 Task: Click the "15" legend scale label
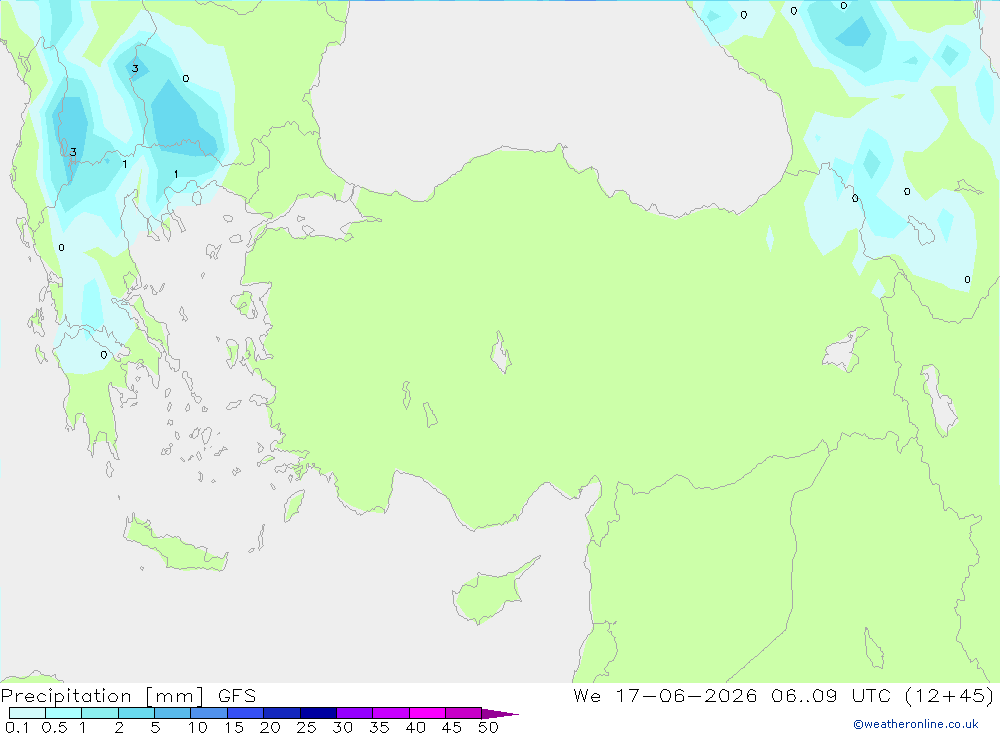point(234,727)
